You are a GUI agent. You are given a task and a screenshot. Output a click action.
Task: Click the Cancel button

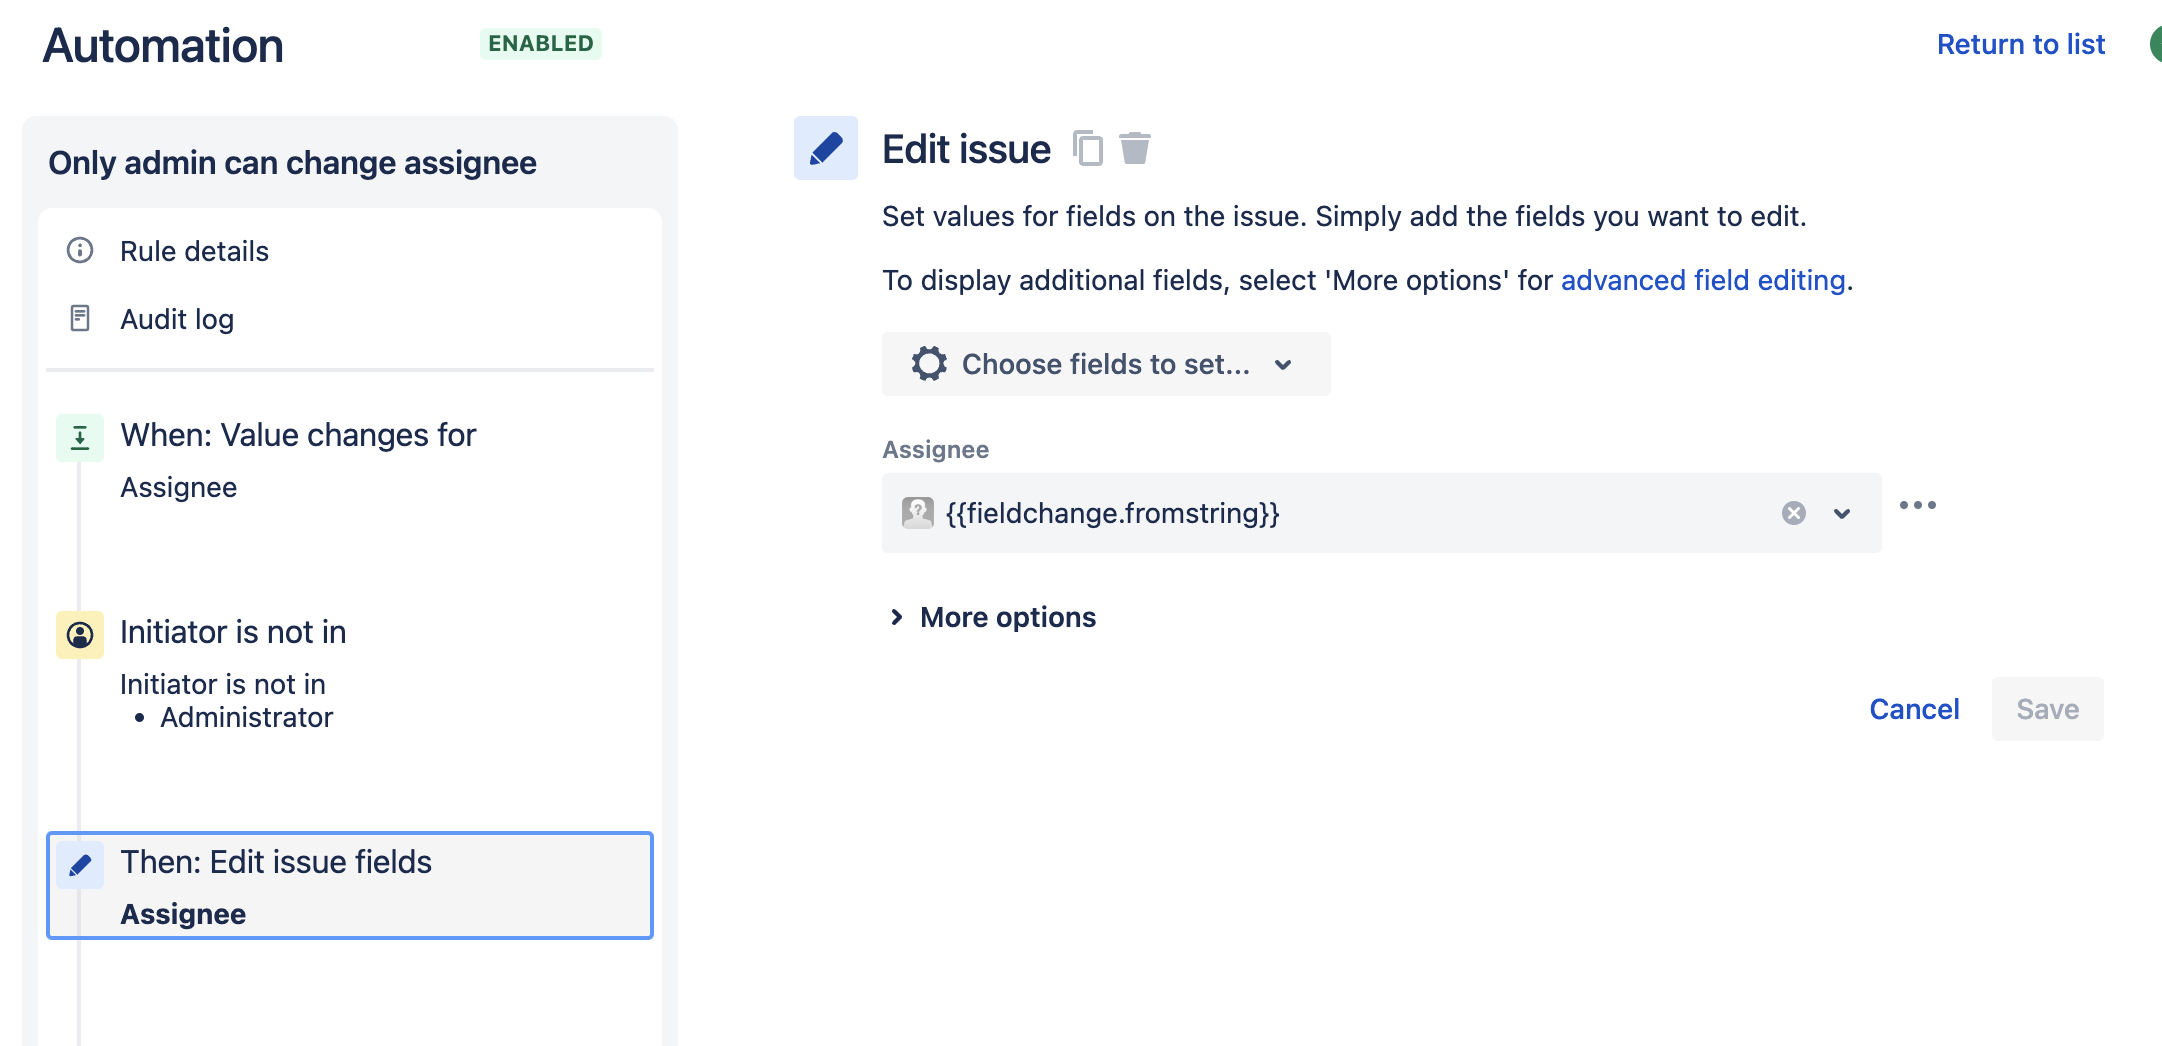tap(1913, 709)
